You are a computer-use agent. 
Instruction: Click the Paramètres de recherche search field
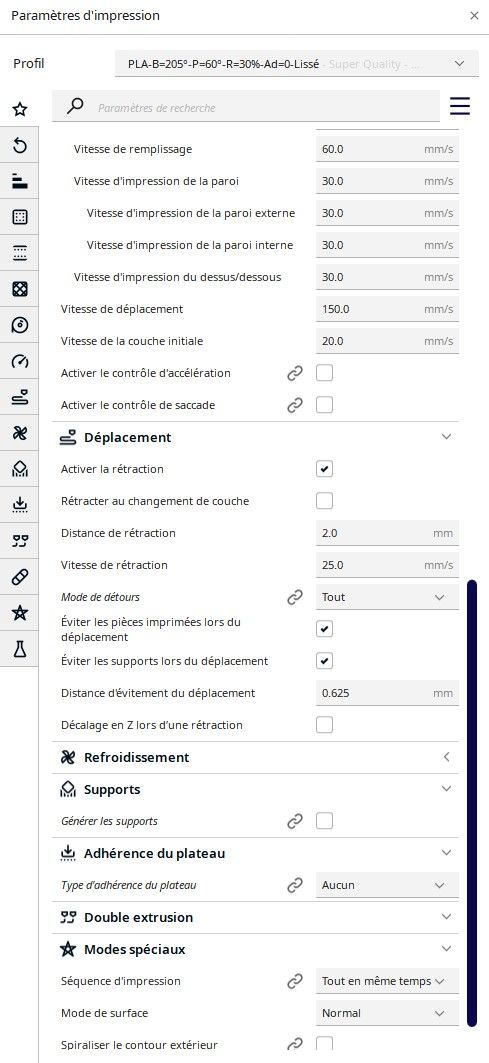click(x=246, y=107)
